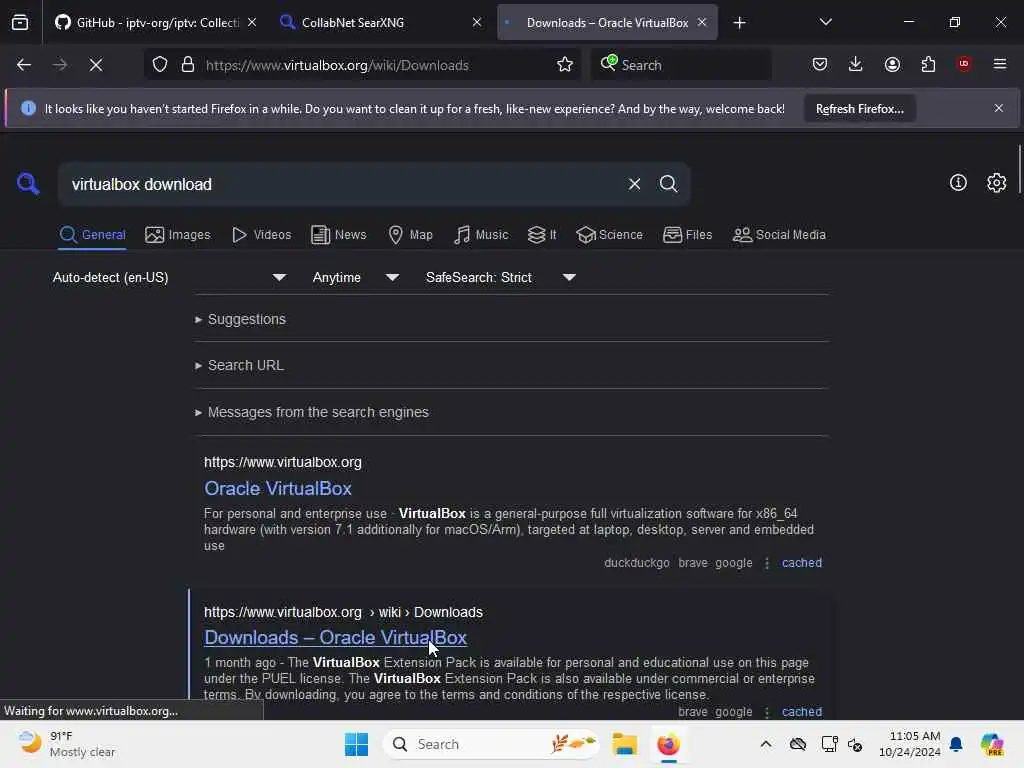Close the Downloads – Oracle VirtualBox tab
This screenshot has width=1024, height=768.
pos(702,22)
